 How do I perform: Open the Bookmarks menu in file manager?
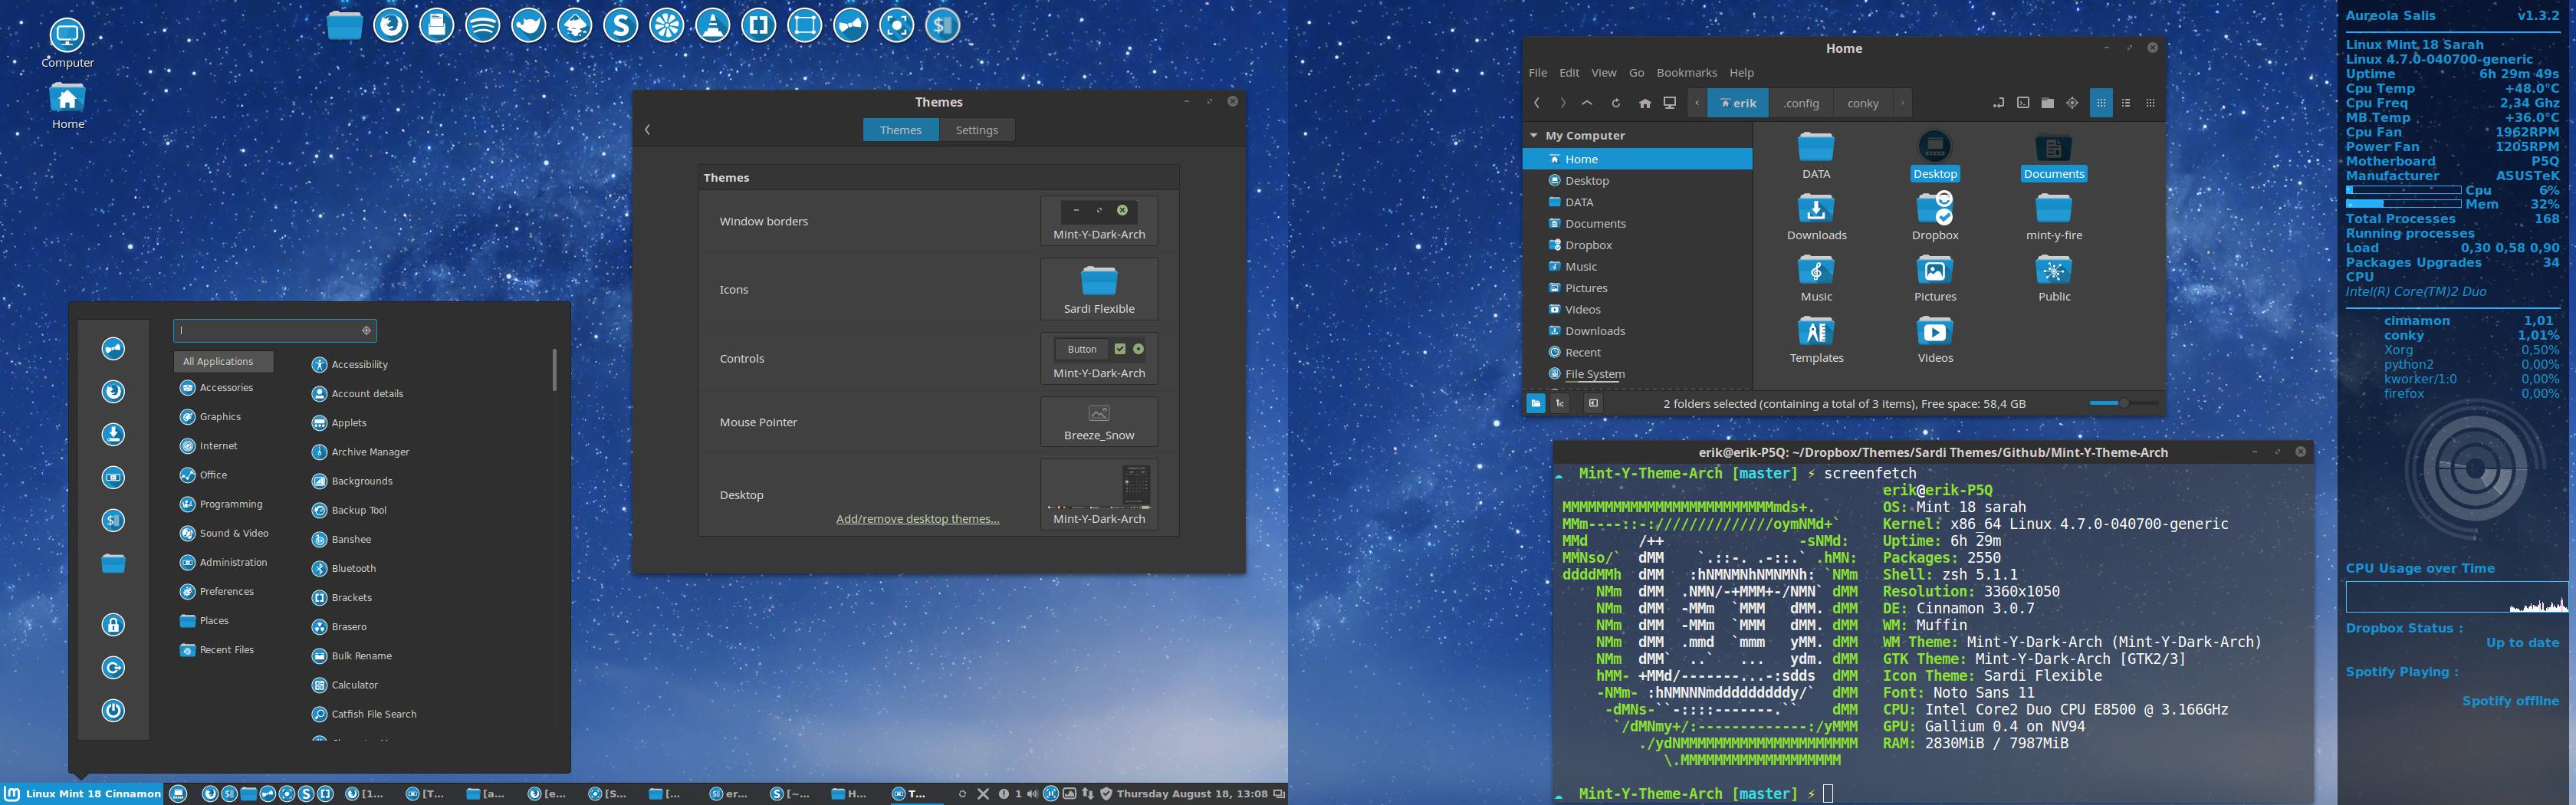tap(1686, 73)
